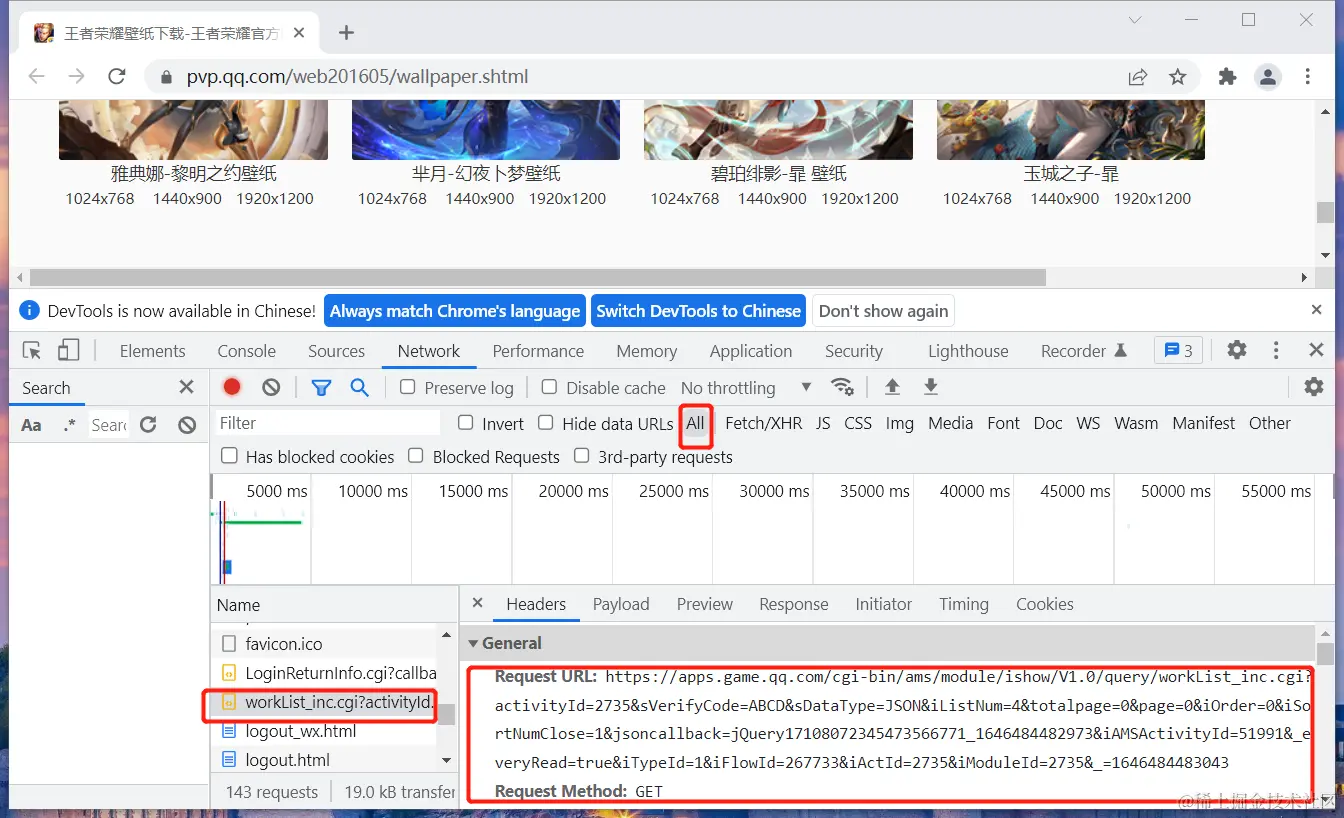Select the logout_wx.html request row
This screenshot has height=818, width=1344.
coord(328,731)
